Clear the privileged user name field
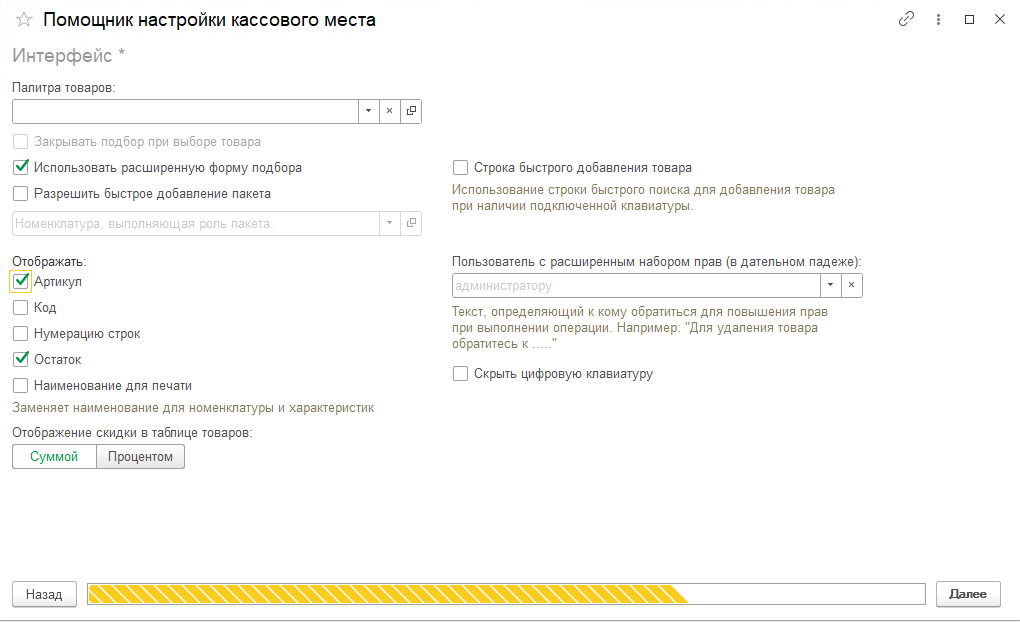The height and width of the screenshot is (622, 1020). [852, 286]
